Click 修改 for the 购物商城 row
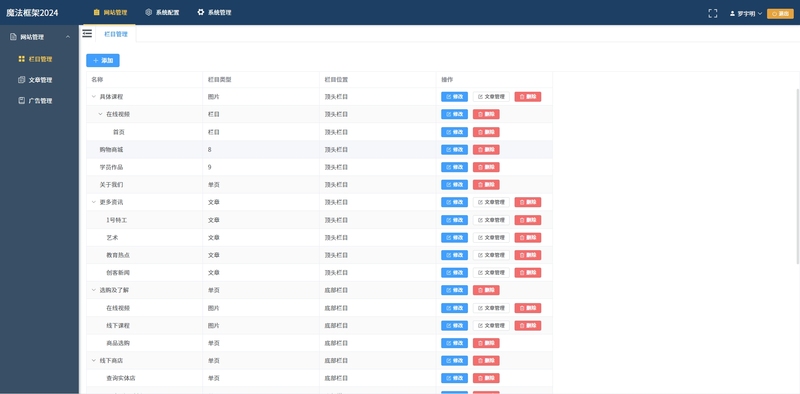 [x=454, y=150]
